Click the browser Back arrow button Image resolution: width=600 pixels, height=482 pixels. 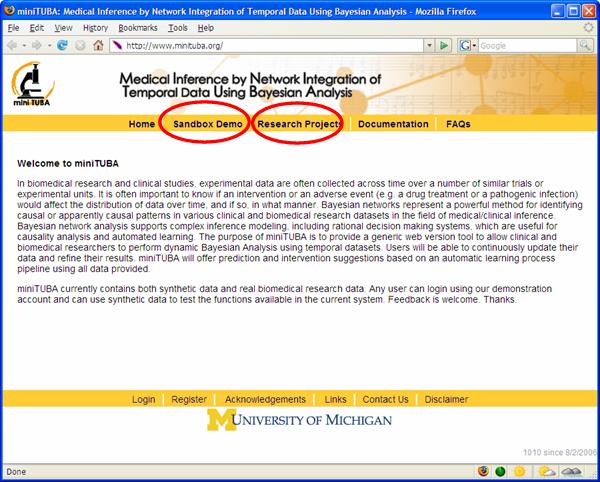[12, 46]
